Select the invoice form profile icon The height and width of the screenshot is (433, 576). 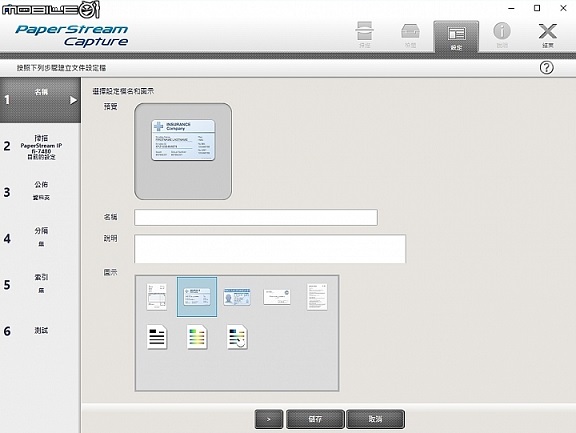point(157,297)
